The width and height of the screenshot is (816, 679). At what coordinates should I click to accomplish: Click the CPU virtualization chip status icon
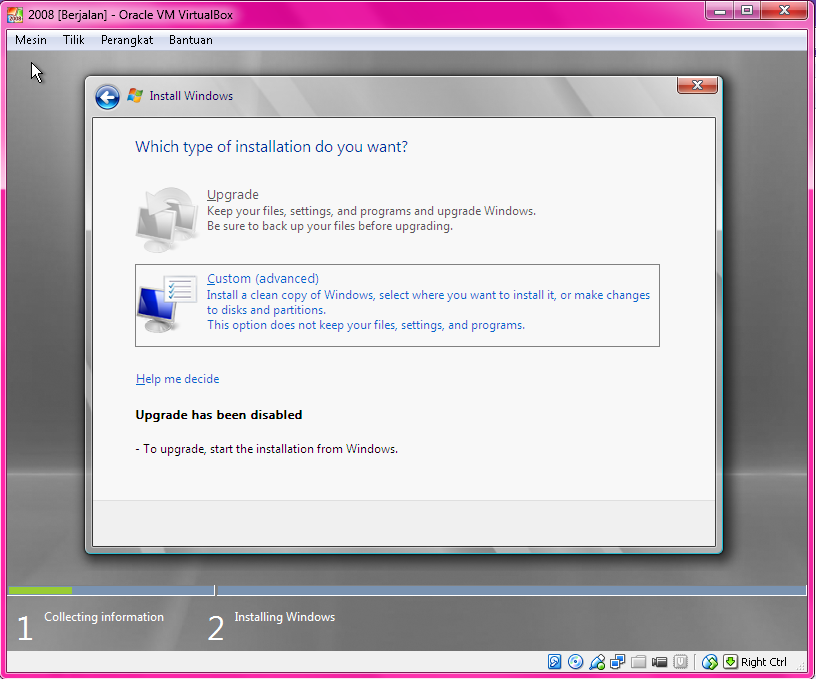[x=680, y=662]
